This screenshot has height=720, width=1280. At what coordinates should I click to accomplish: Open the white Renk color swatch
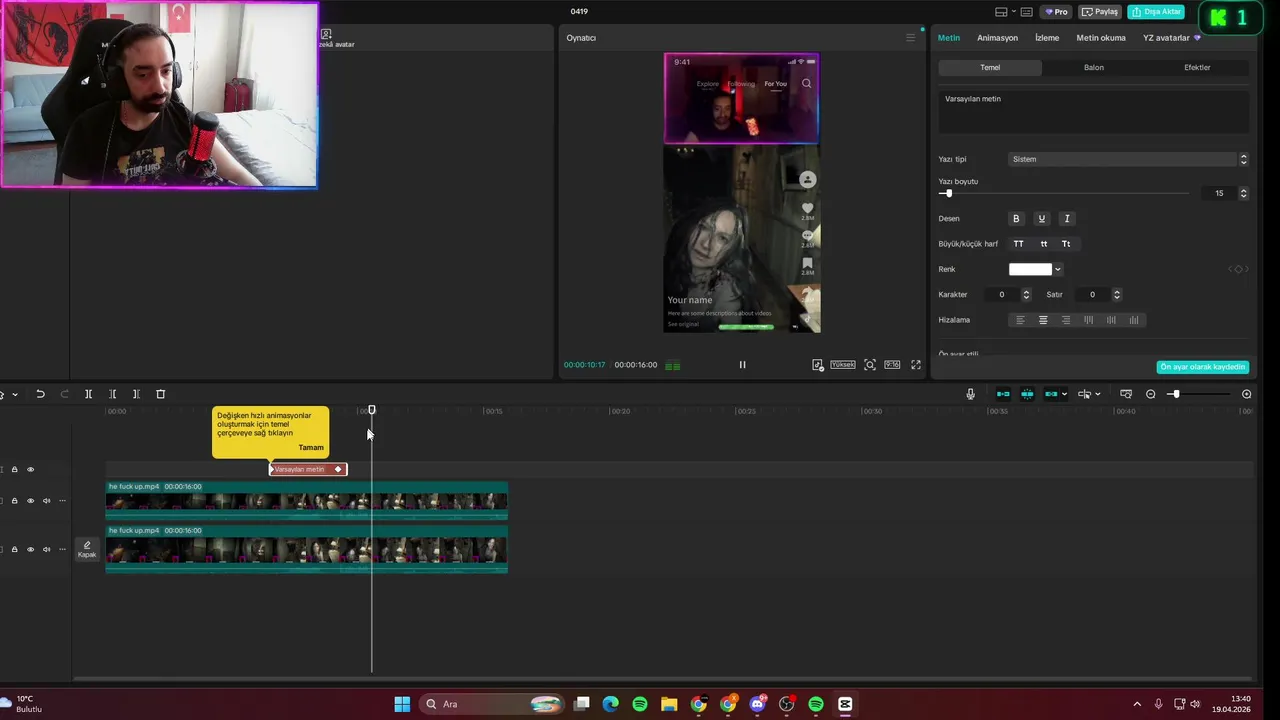[x=1030, y=269]
